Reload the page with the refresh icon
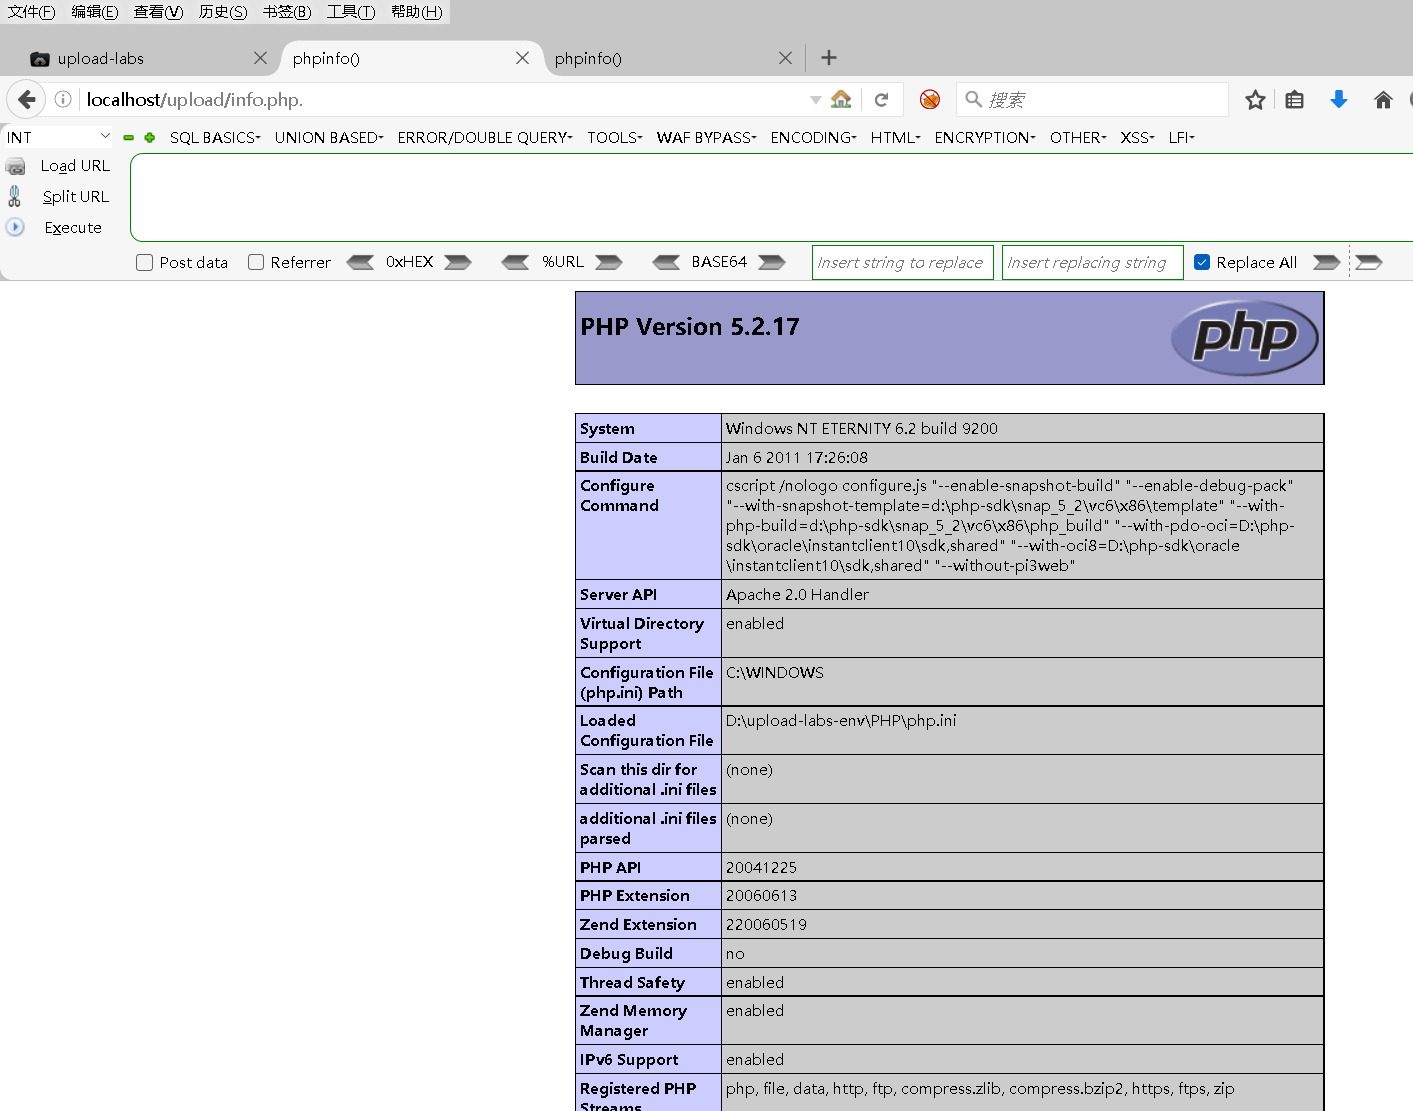 (881, 99)
